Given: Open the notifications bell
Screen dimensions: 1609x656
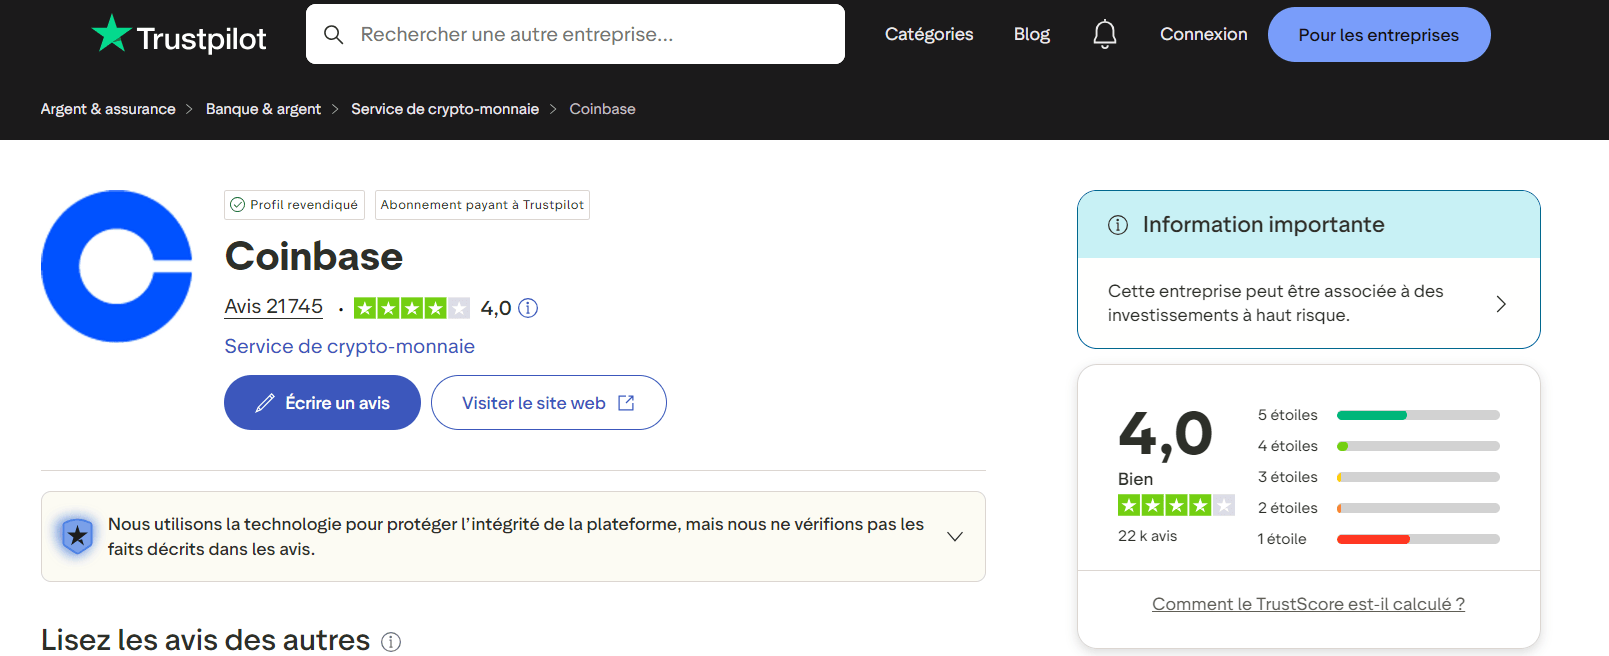Looking at the screenshot, I should [x=1104, y=35].
